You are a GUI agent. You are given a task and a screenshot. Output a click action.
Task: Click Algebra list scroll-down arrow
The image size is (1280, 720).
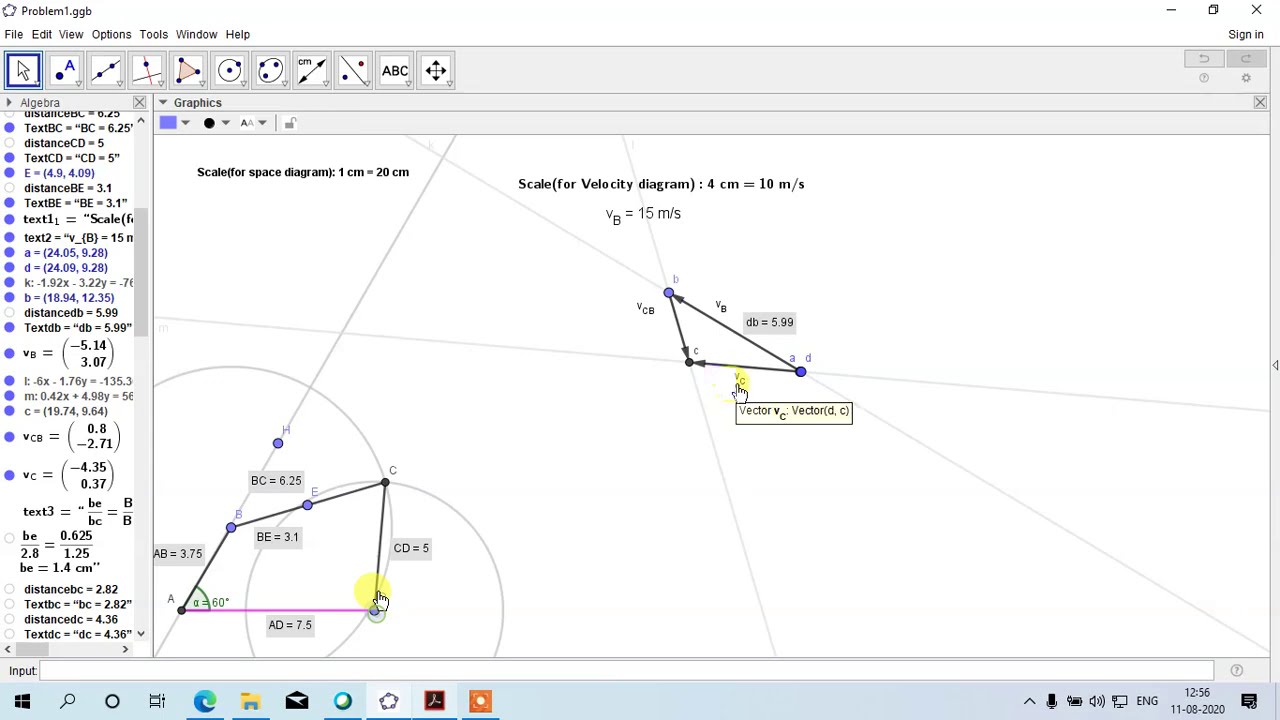pyautogui.click(x=141, y=634)
